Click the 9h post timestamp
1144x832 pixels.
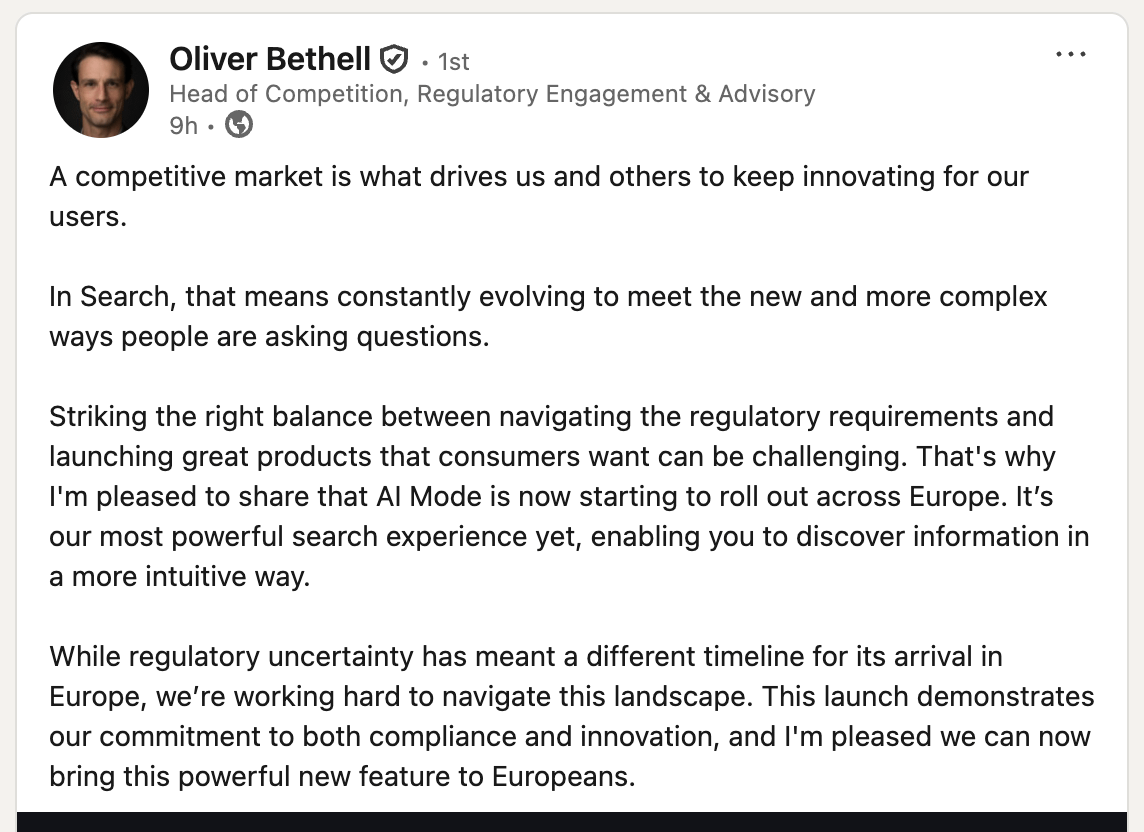pyautogui.click(x=183, y=126)
